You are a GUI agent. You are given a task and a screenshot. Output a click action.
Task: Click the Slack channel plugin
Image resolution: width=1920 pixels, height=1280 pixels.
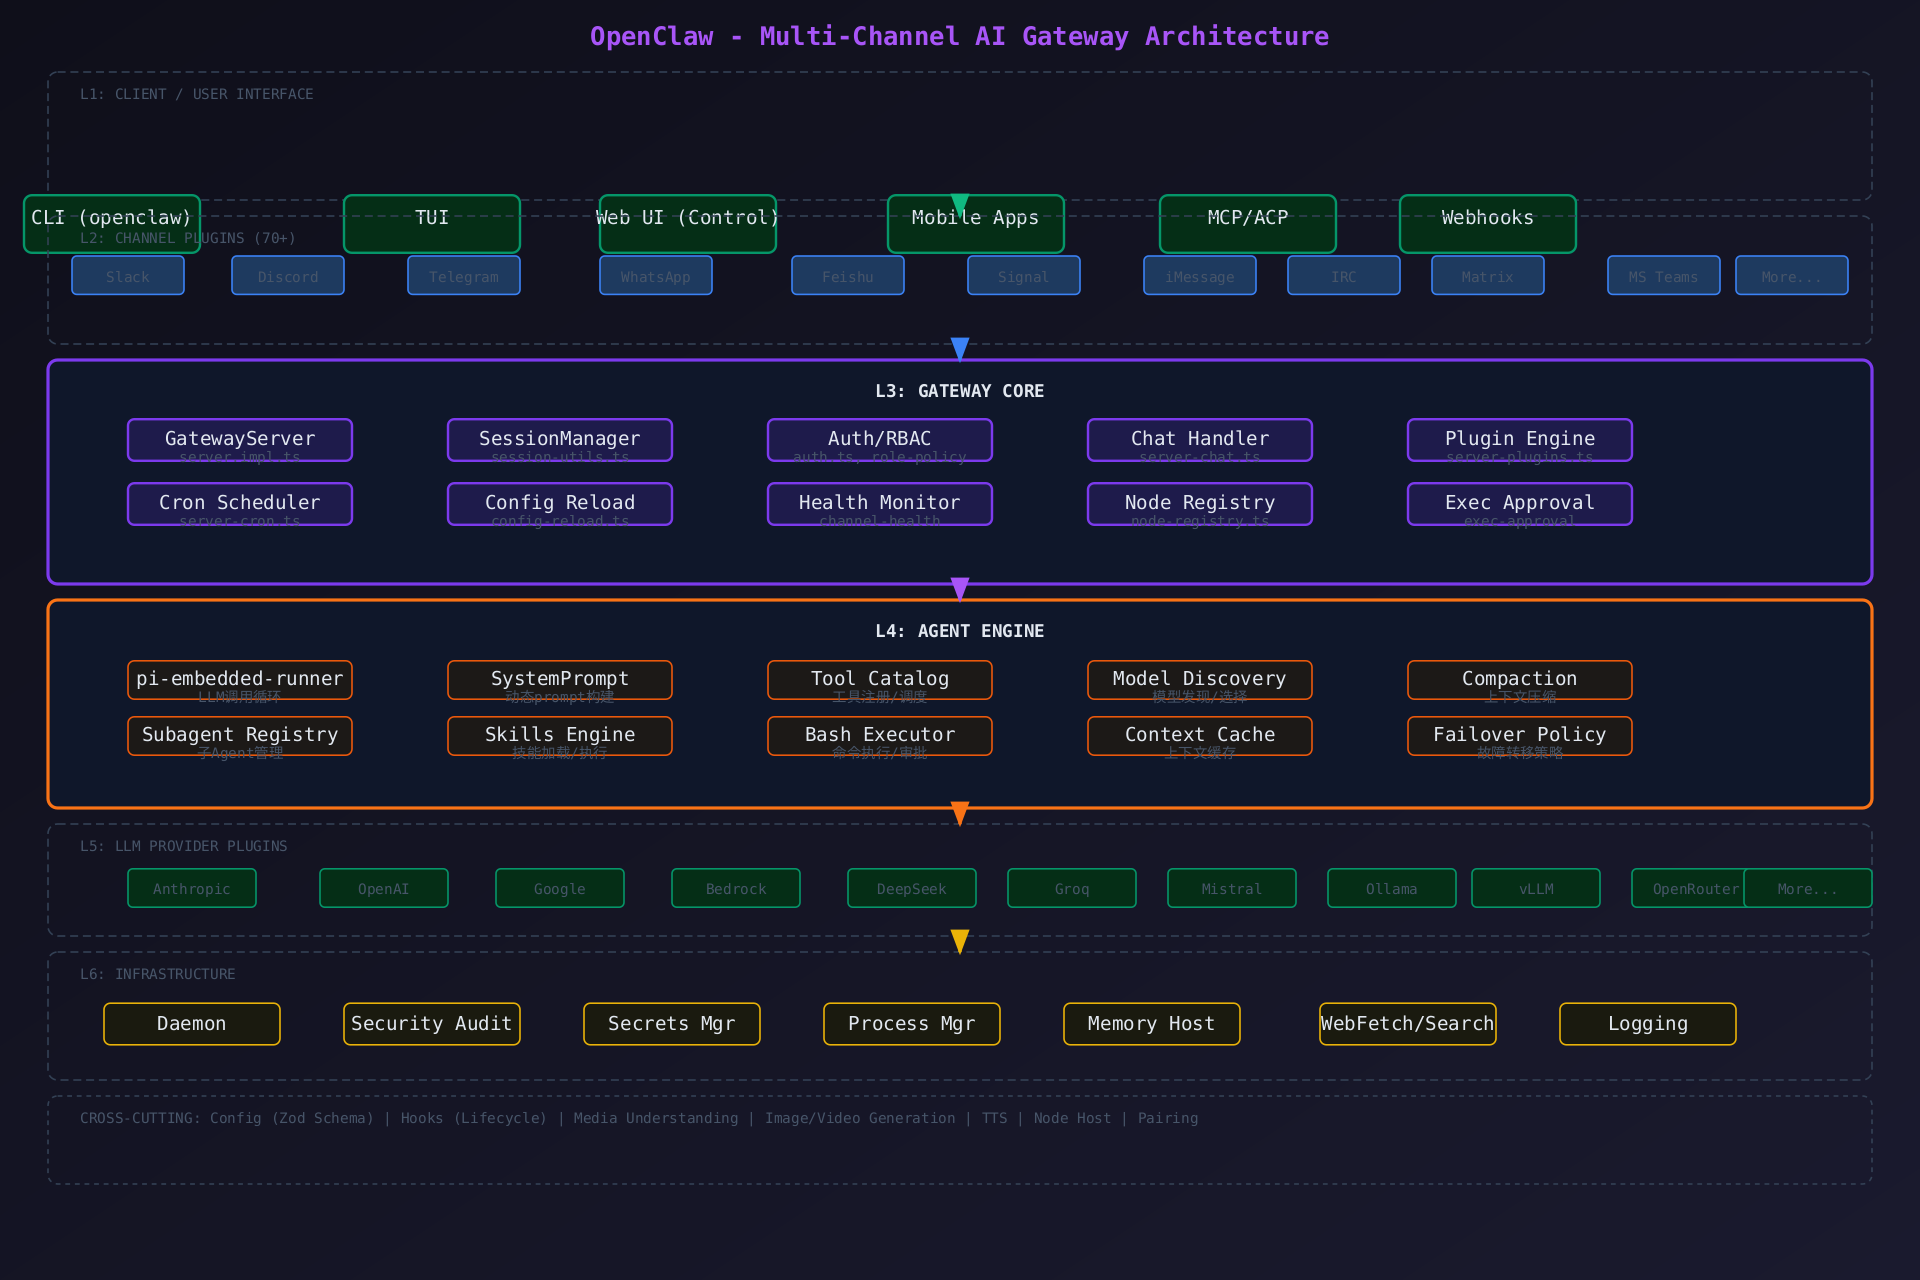pos(128,276)
